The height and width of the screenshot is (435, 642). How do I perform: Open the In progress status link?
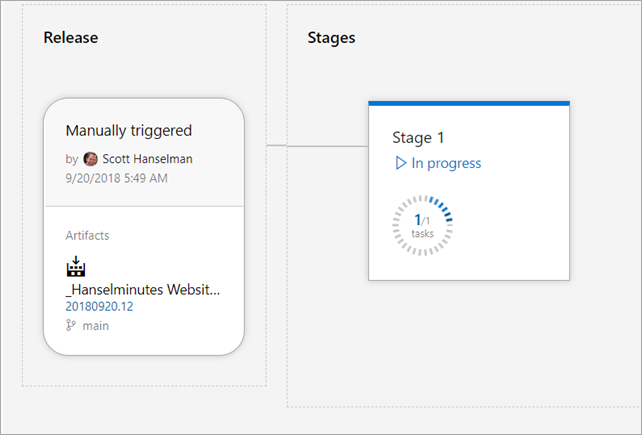tap(446, 163)
